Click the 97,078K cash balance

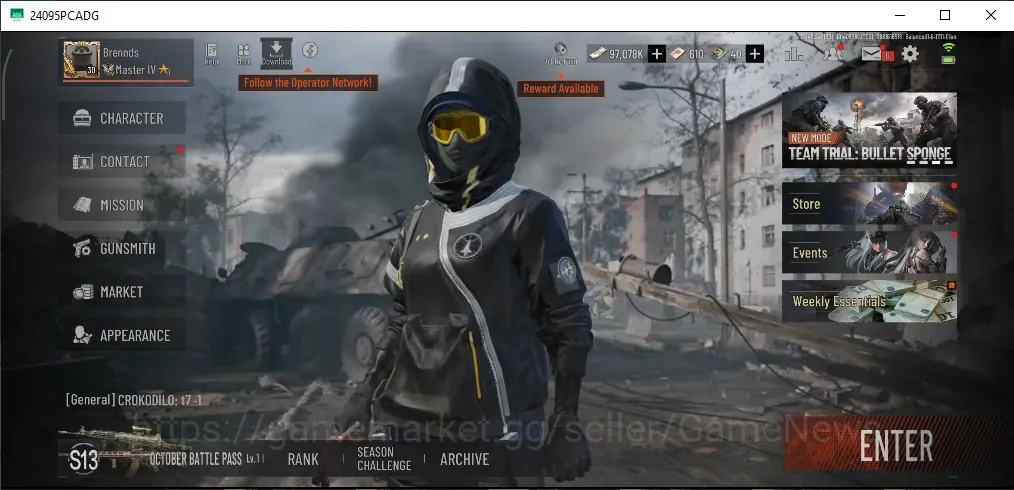coord(617,54)
